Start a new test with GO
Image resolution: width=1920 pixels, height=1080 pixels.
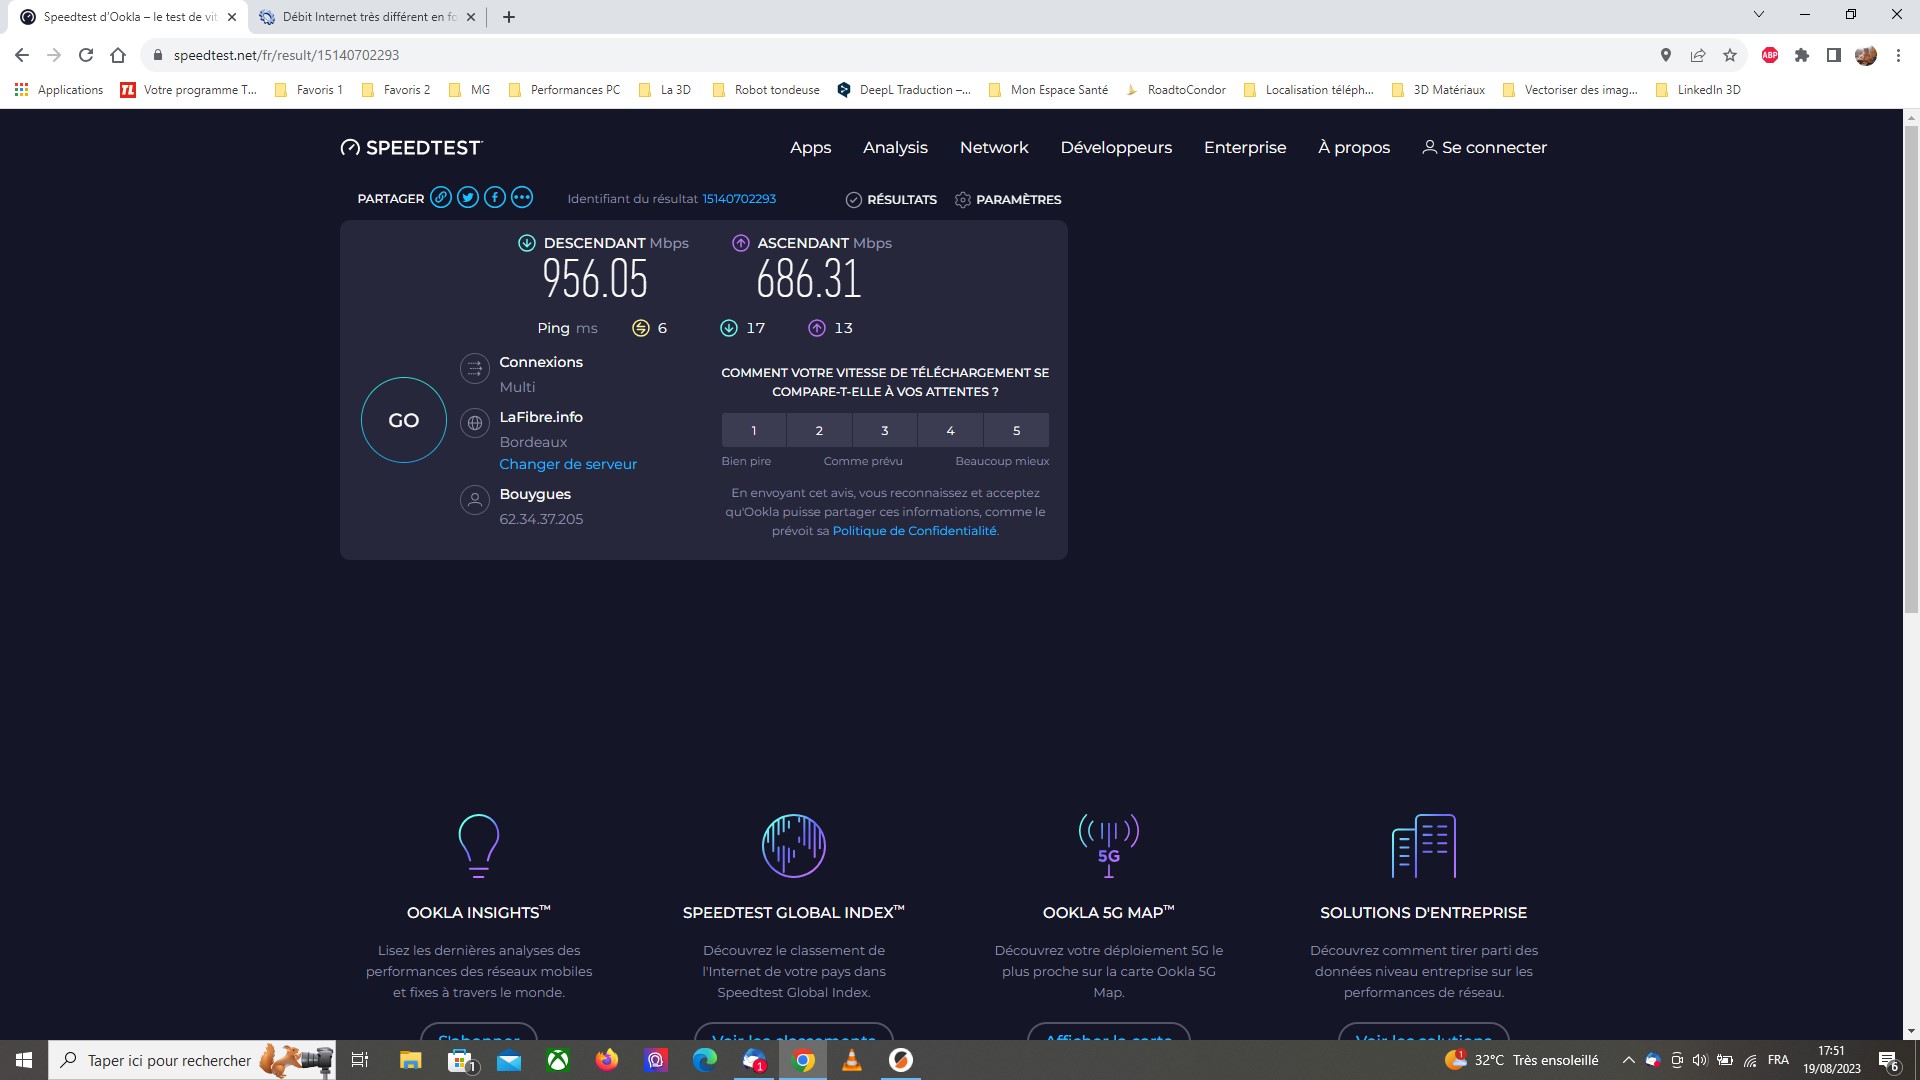click(x=404, y=420)
